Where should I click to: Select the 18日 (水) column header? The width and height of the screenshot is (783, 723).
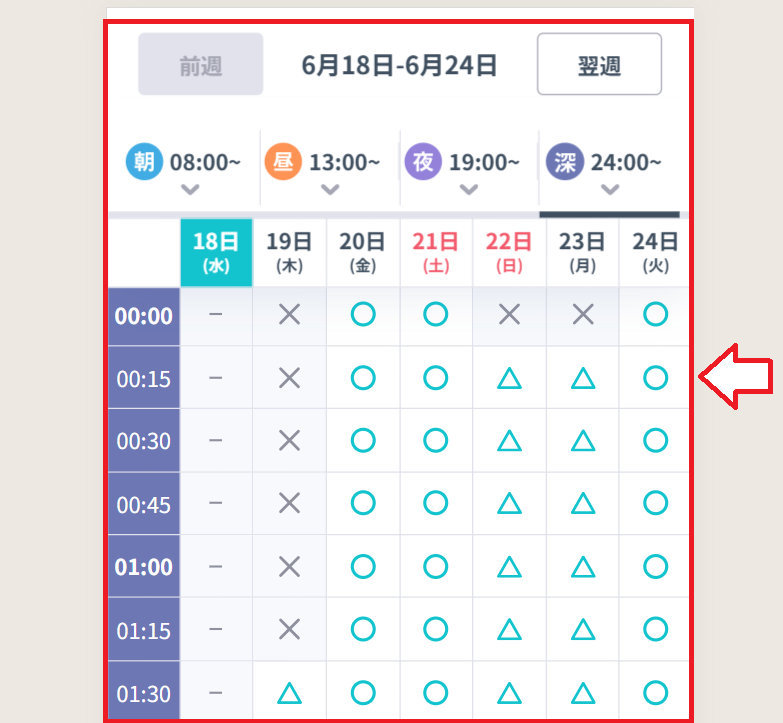tap(216, 252)
